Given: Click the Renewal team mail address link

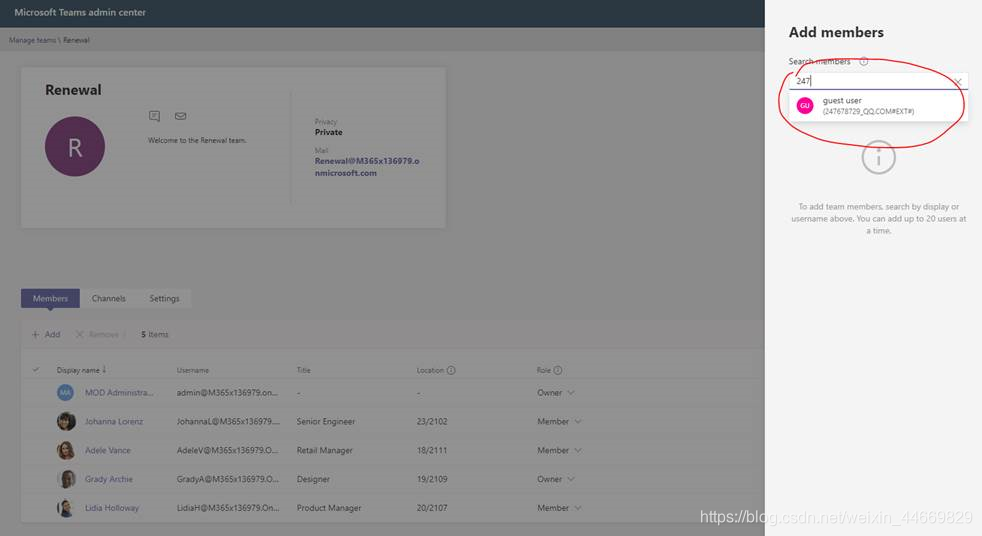Looking at the screenshot, I should [x=367, y=167].
